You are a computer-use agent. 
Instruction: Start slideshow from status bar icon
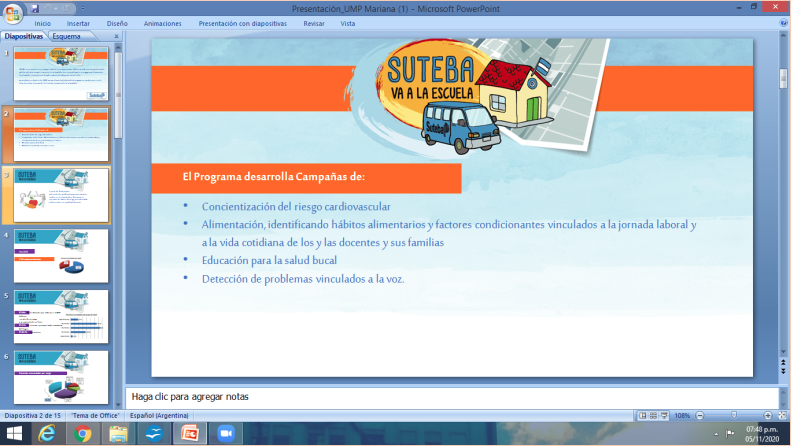666,415
